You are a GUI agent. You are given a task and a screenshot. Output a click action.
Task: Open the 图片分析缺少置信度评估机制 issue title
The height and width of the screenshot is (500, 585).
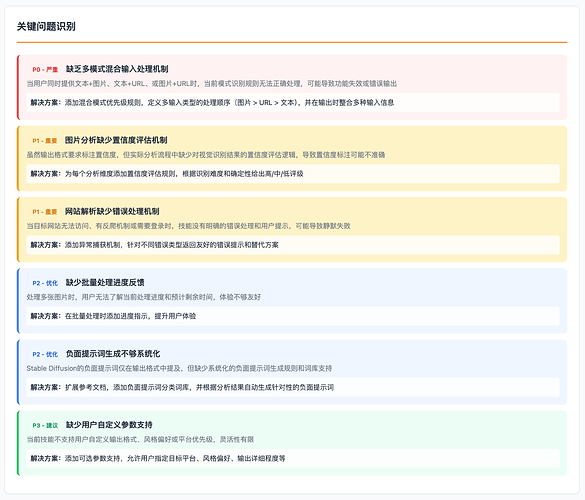click(x=116, y=140)
